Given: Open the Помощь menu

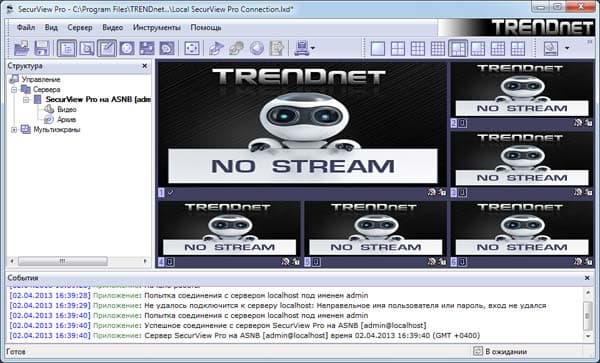Looking at the screenshot, I should pos(206,28).
